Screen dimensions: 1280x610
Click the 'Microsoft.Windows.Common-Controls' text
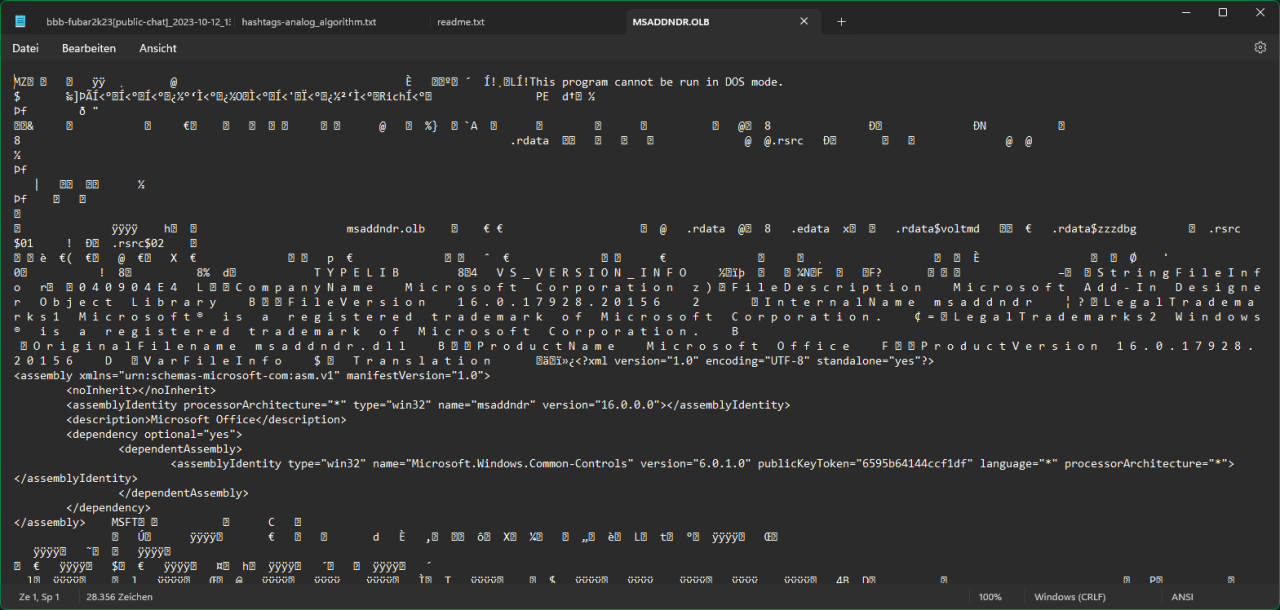click(x=517, y=464)
